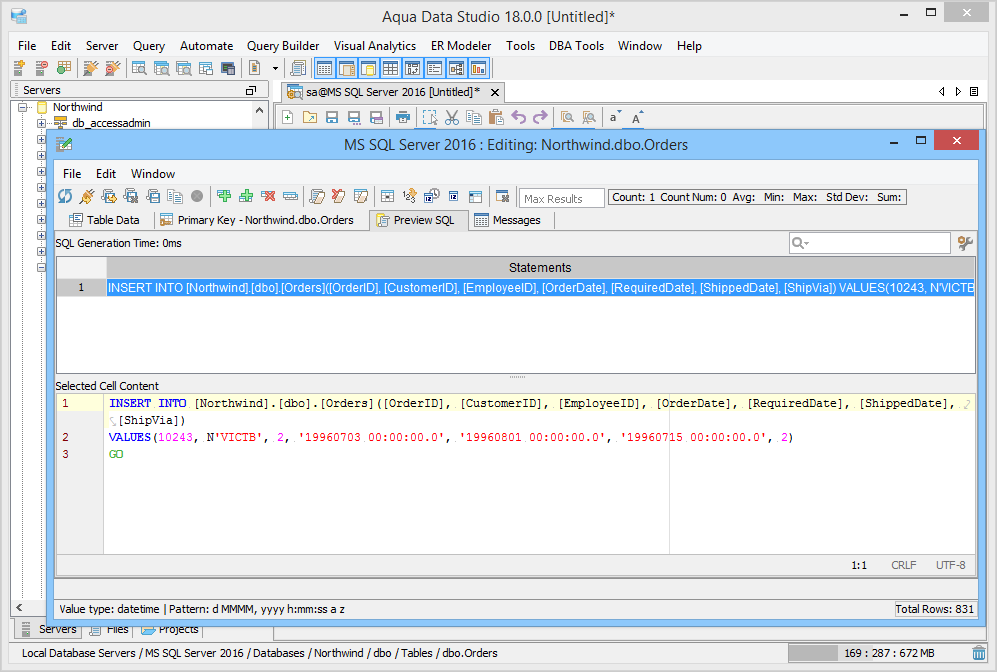Image resolution: width=997 pixels, height=672 pixels.
Task: Toggle the grid view toolbar button
Action: 390,68
